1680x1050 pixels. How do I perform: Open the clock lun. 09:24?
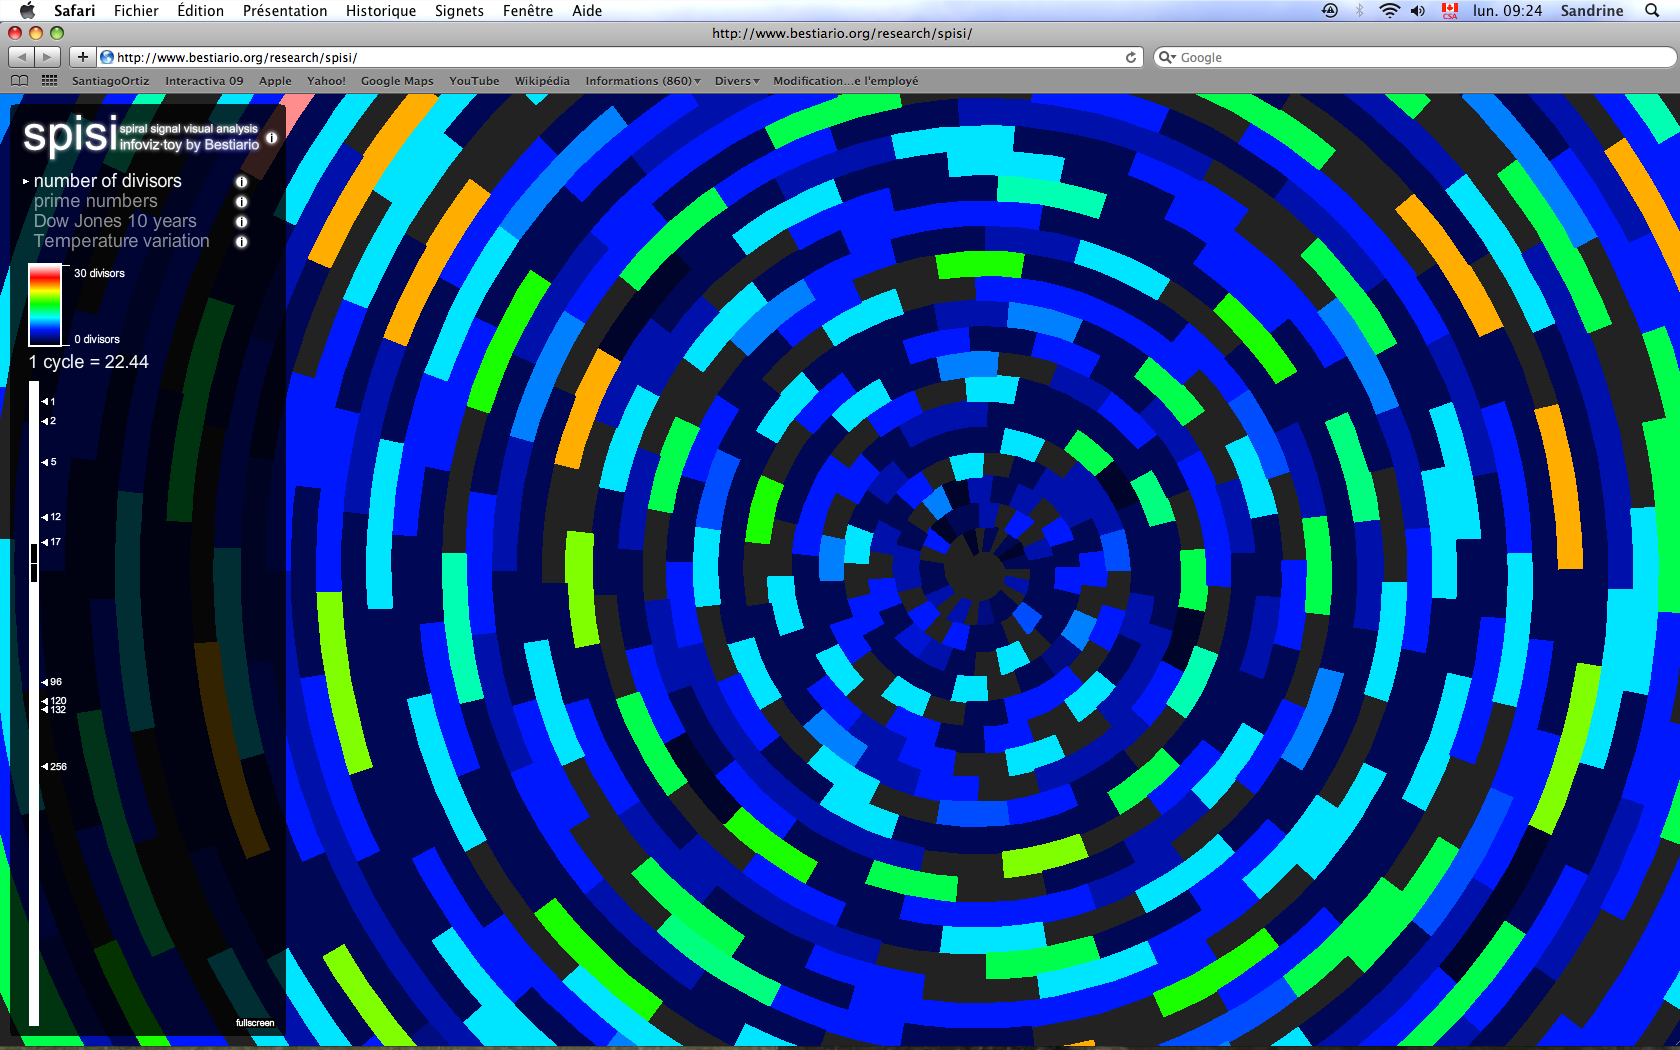(x=1507, y=11)
